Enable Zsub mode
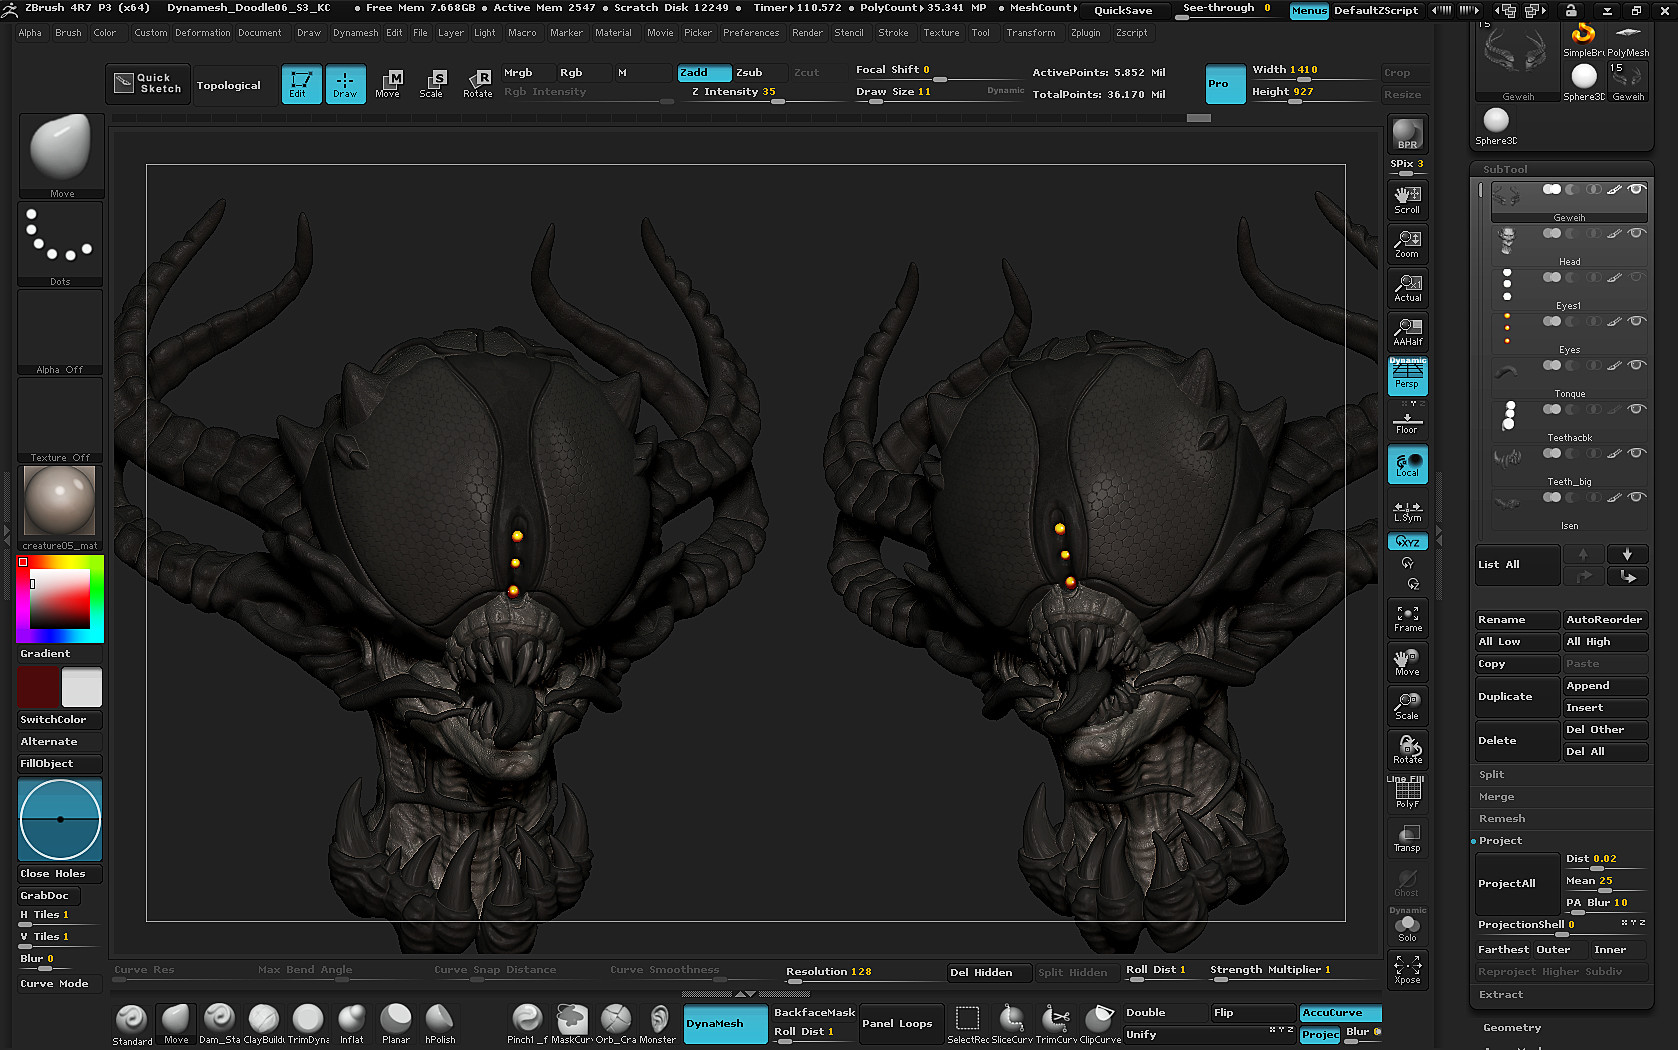 pos(758,73)
